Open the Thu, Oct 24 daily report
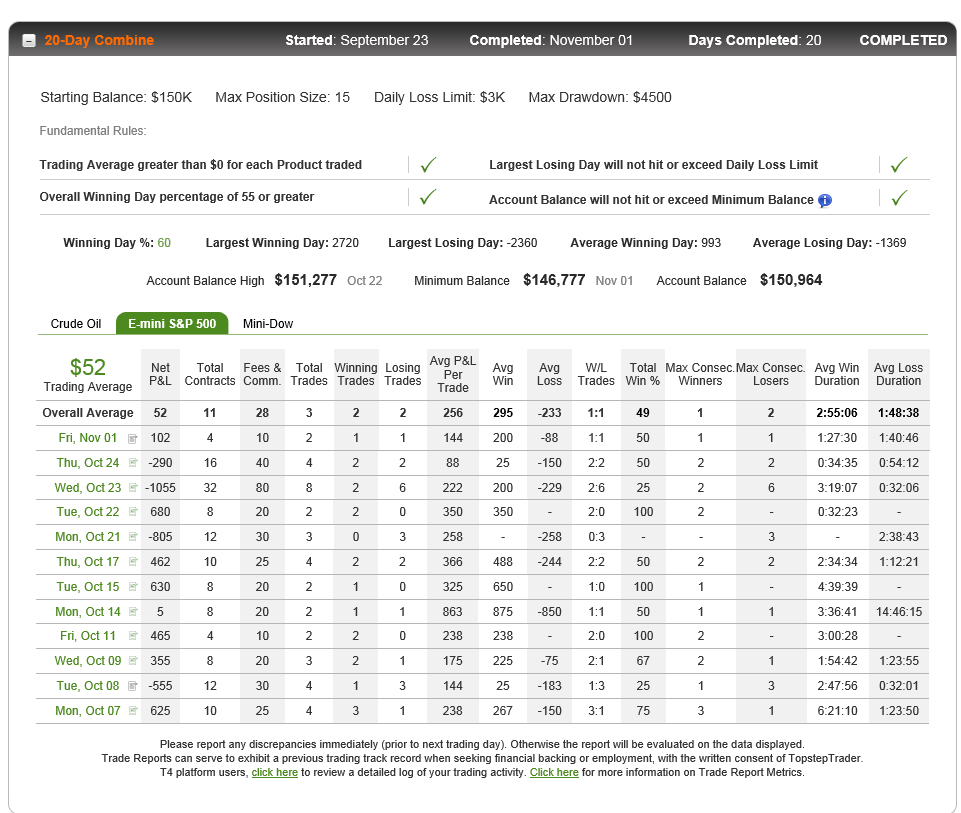 tap(88, 463)
